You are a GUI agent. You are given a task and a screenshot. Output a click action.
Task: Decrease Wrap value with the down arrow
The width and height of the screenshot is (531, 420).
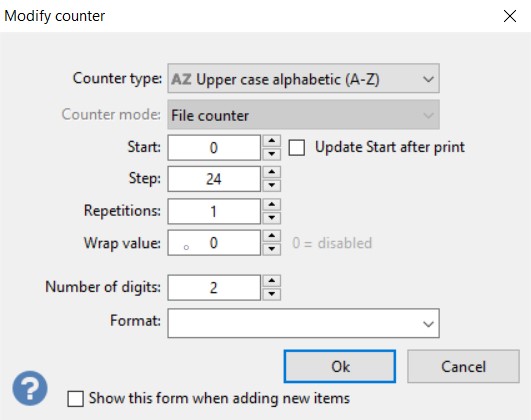[272, 249]
